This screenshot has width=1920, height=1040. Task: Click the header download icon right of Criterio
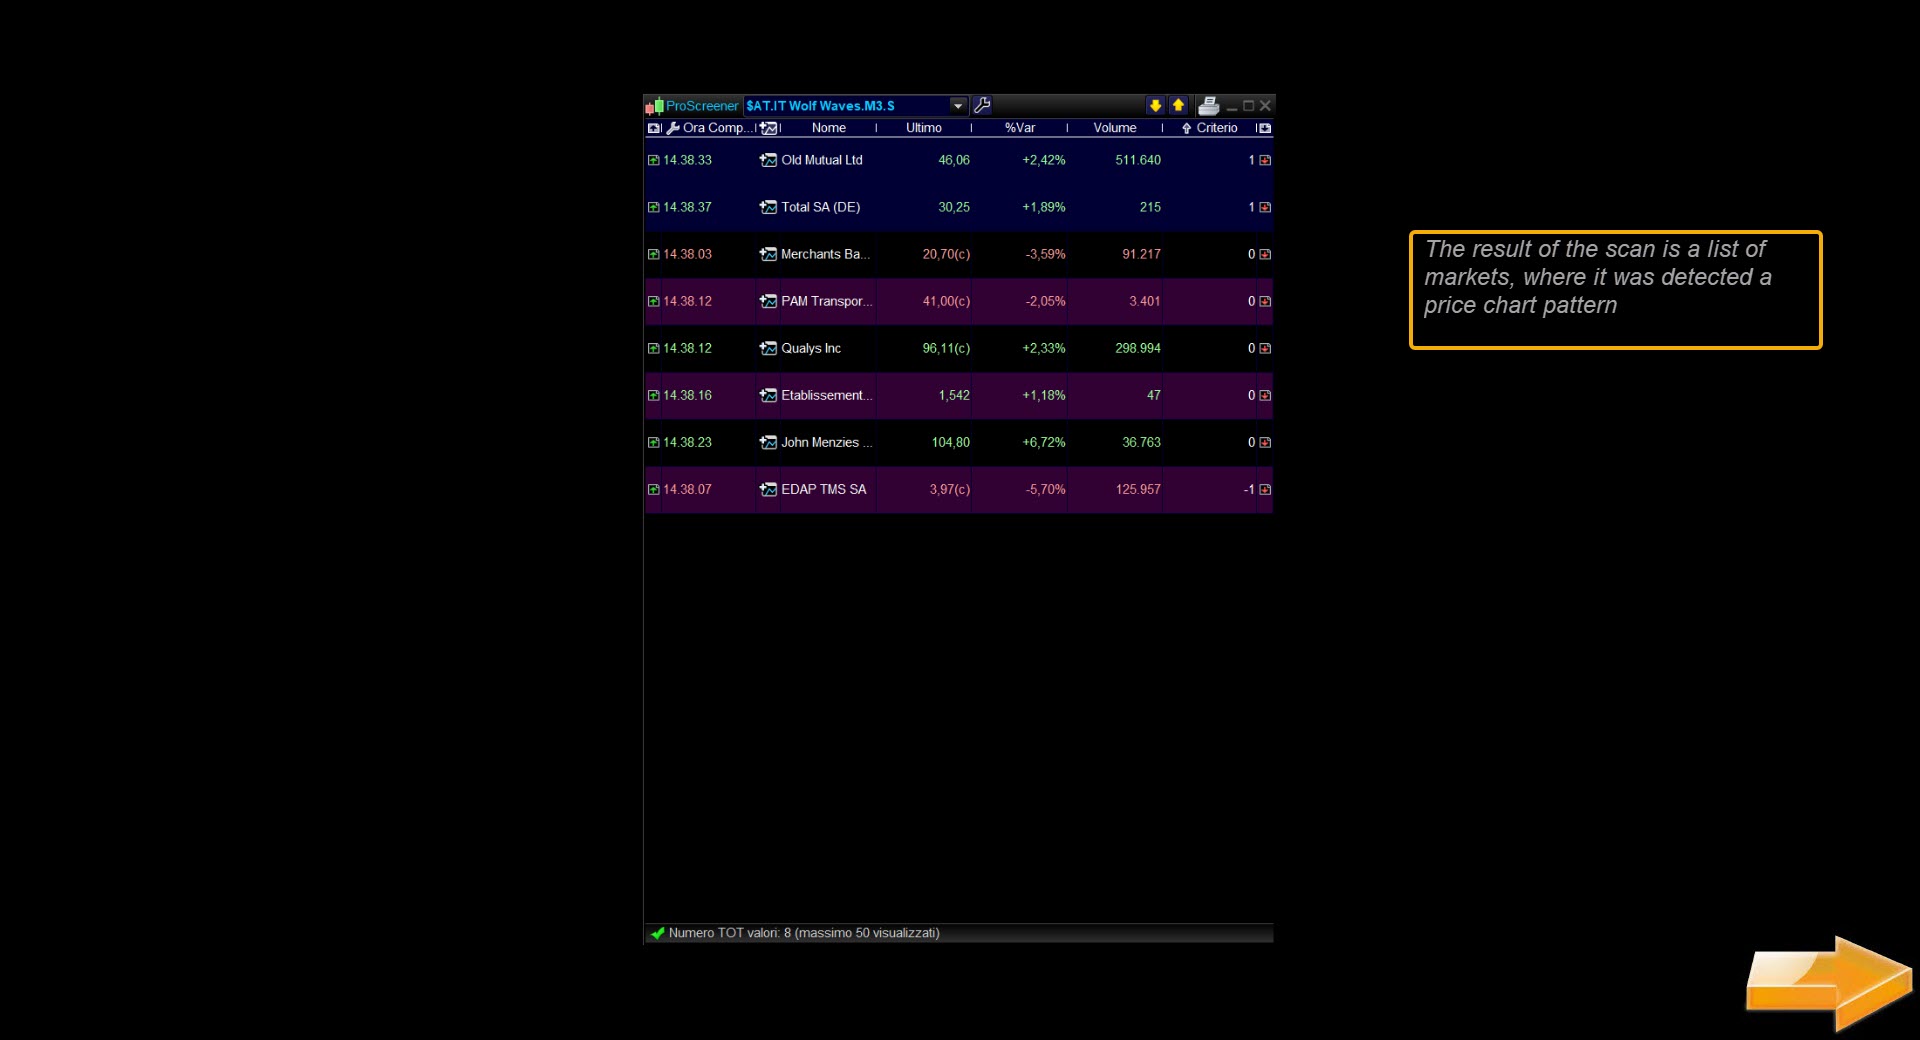click(1264, 128)
